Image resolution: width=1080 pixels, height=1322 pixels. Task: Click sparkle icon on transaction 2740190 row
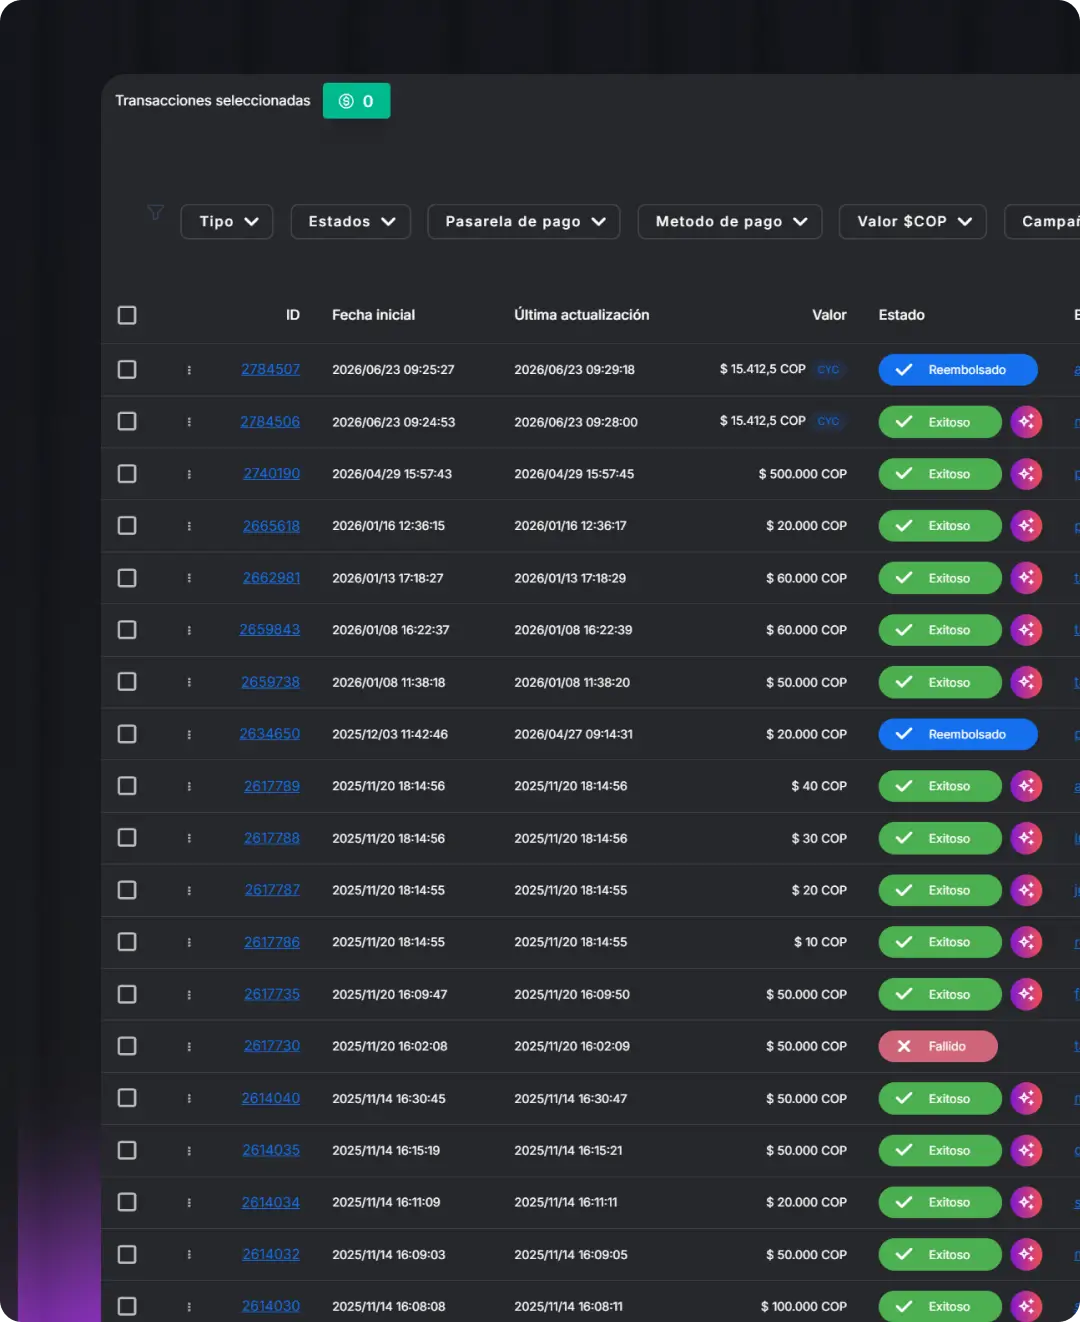1026,474
